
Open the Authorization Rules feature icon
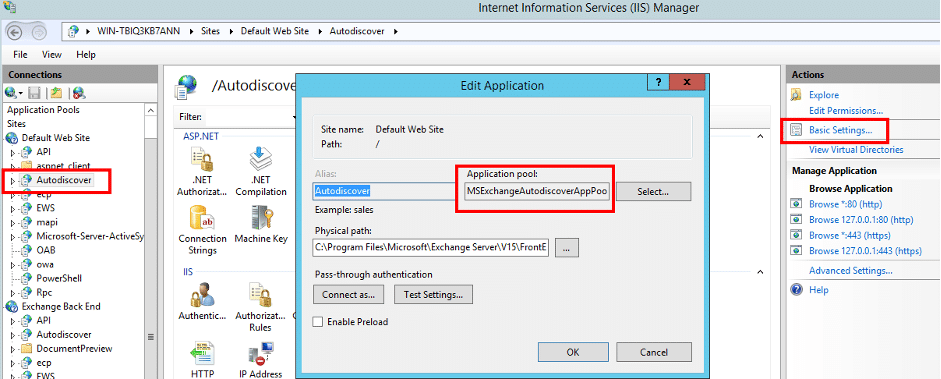point(260,307)
